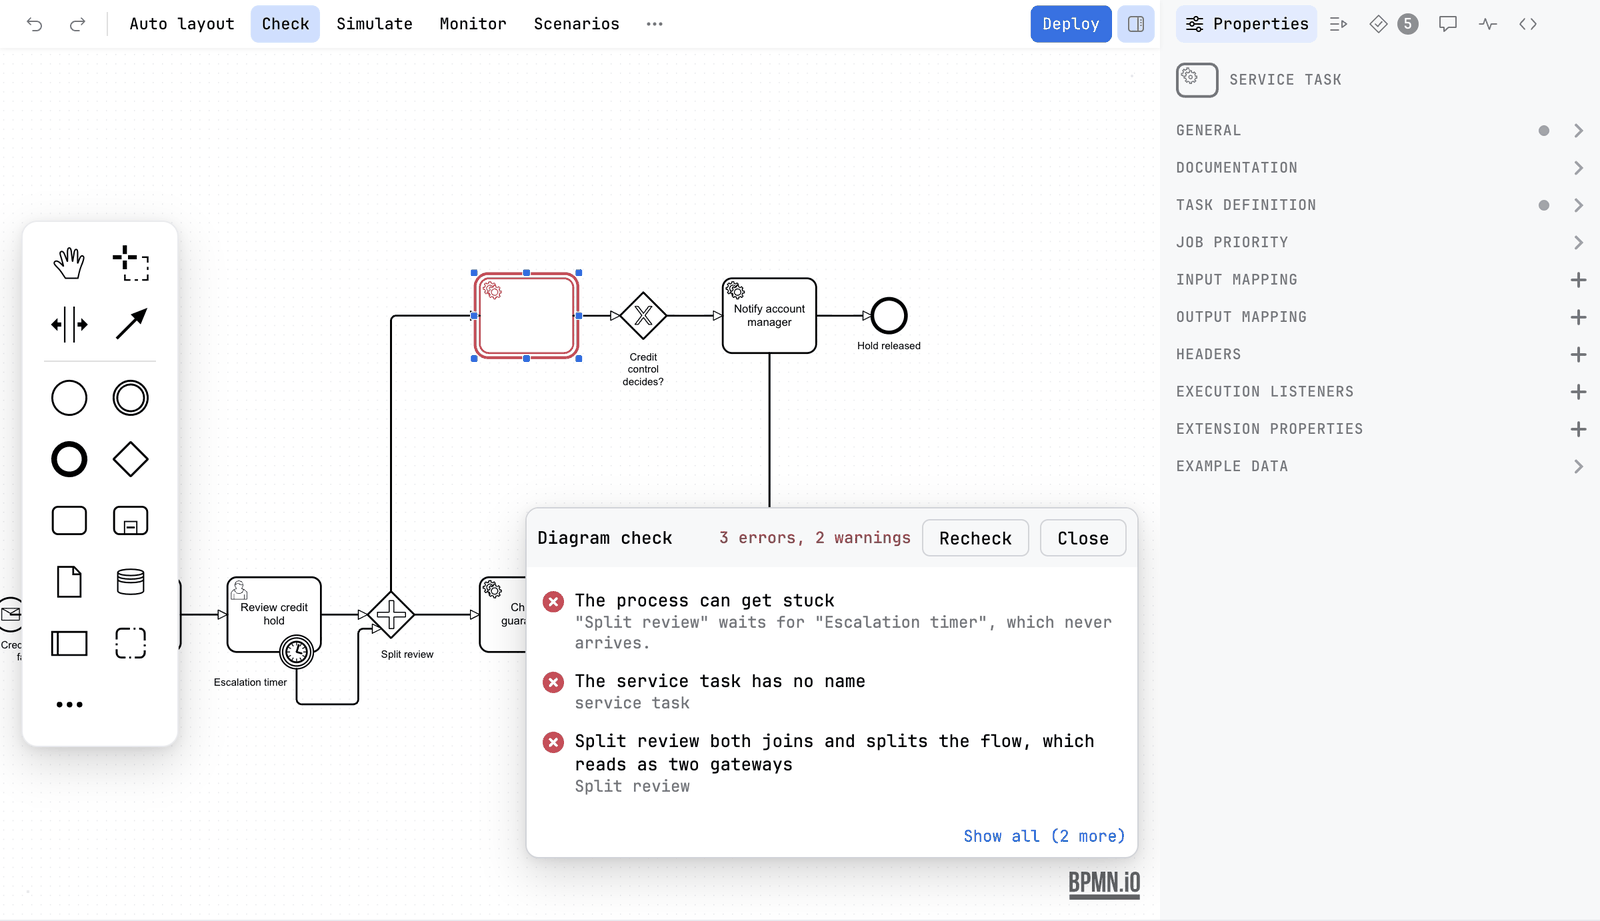Screen dimensions: 1600x921
Task: Close the Diagram check panel
Action: (1083, 538)
